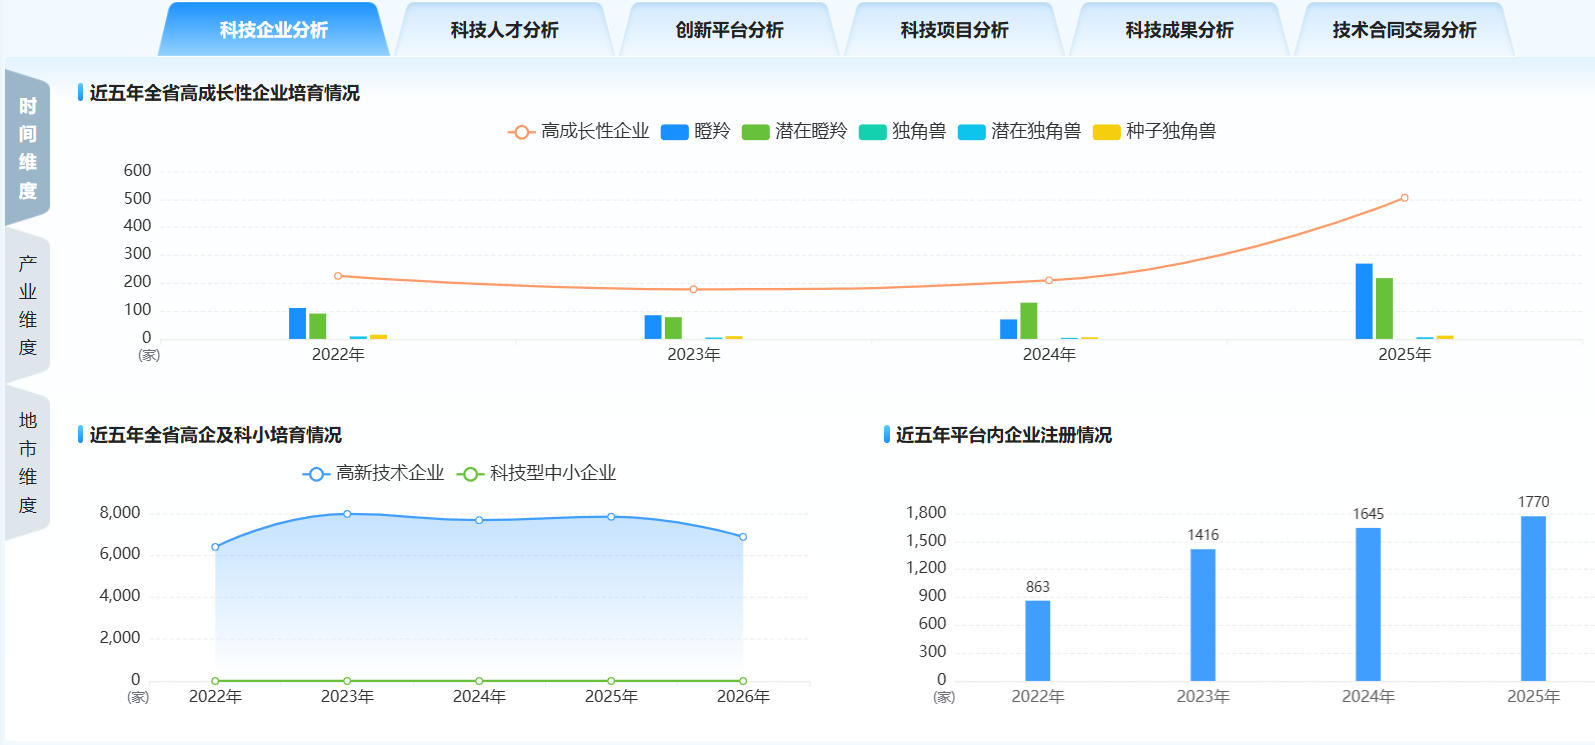The image size is (1595, 745).
Task: Click the 2025年 point on 高成长性企业 line
Action: coord(1404,198)
